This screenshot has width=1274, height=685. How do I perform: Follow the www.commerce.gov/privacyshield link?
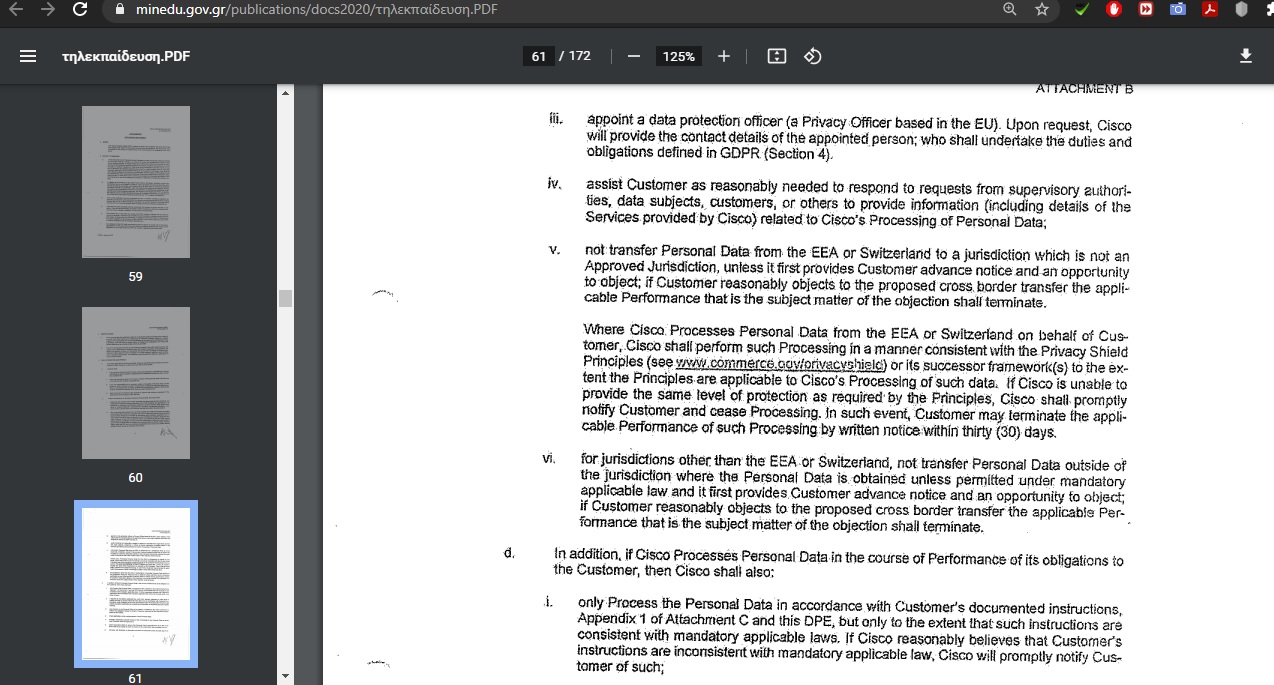point(782,365)
